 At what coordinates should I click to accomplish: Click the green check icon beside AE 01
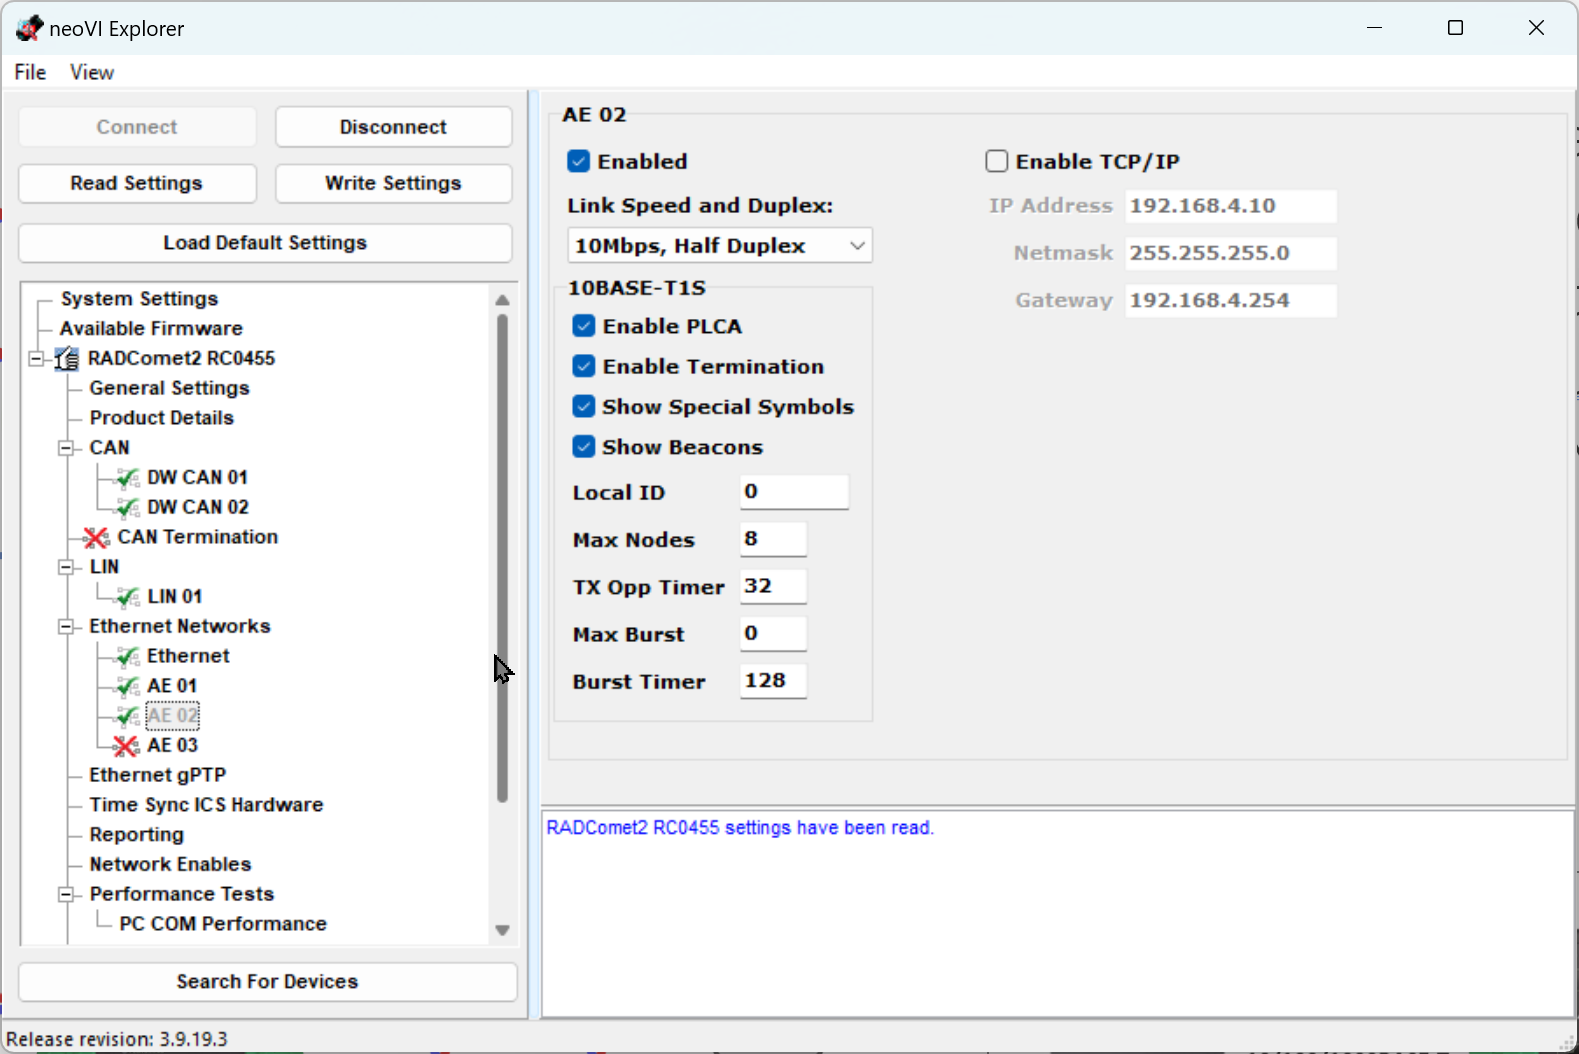click(127, 686)
